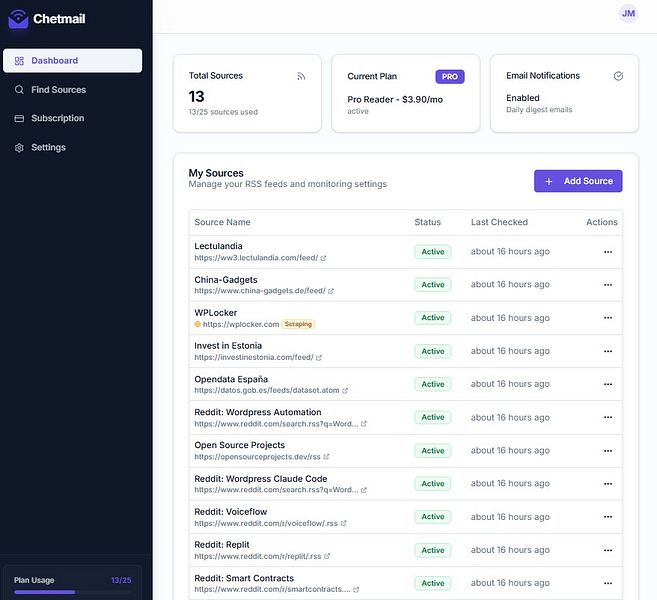
Task: Click "Pro Reader - $3.90/mo" plan text
Action: (395, 100)
